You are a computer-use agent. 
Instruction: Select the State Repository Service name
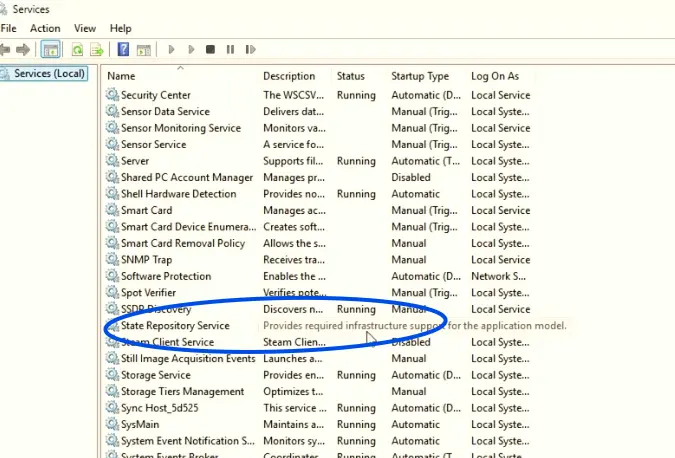[175, 326]
